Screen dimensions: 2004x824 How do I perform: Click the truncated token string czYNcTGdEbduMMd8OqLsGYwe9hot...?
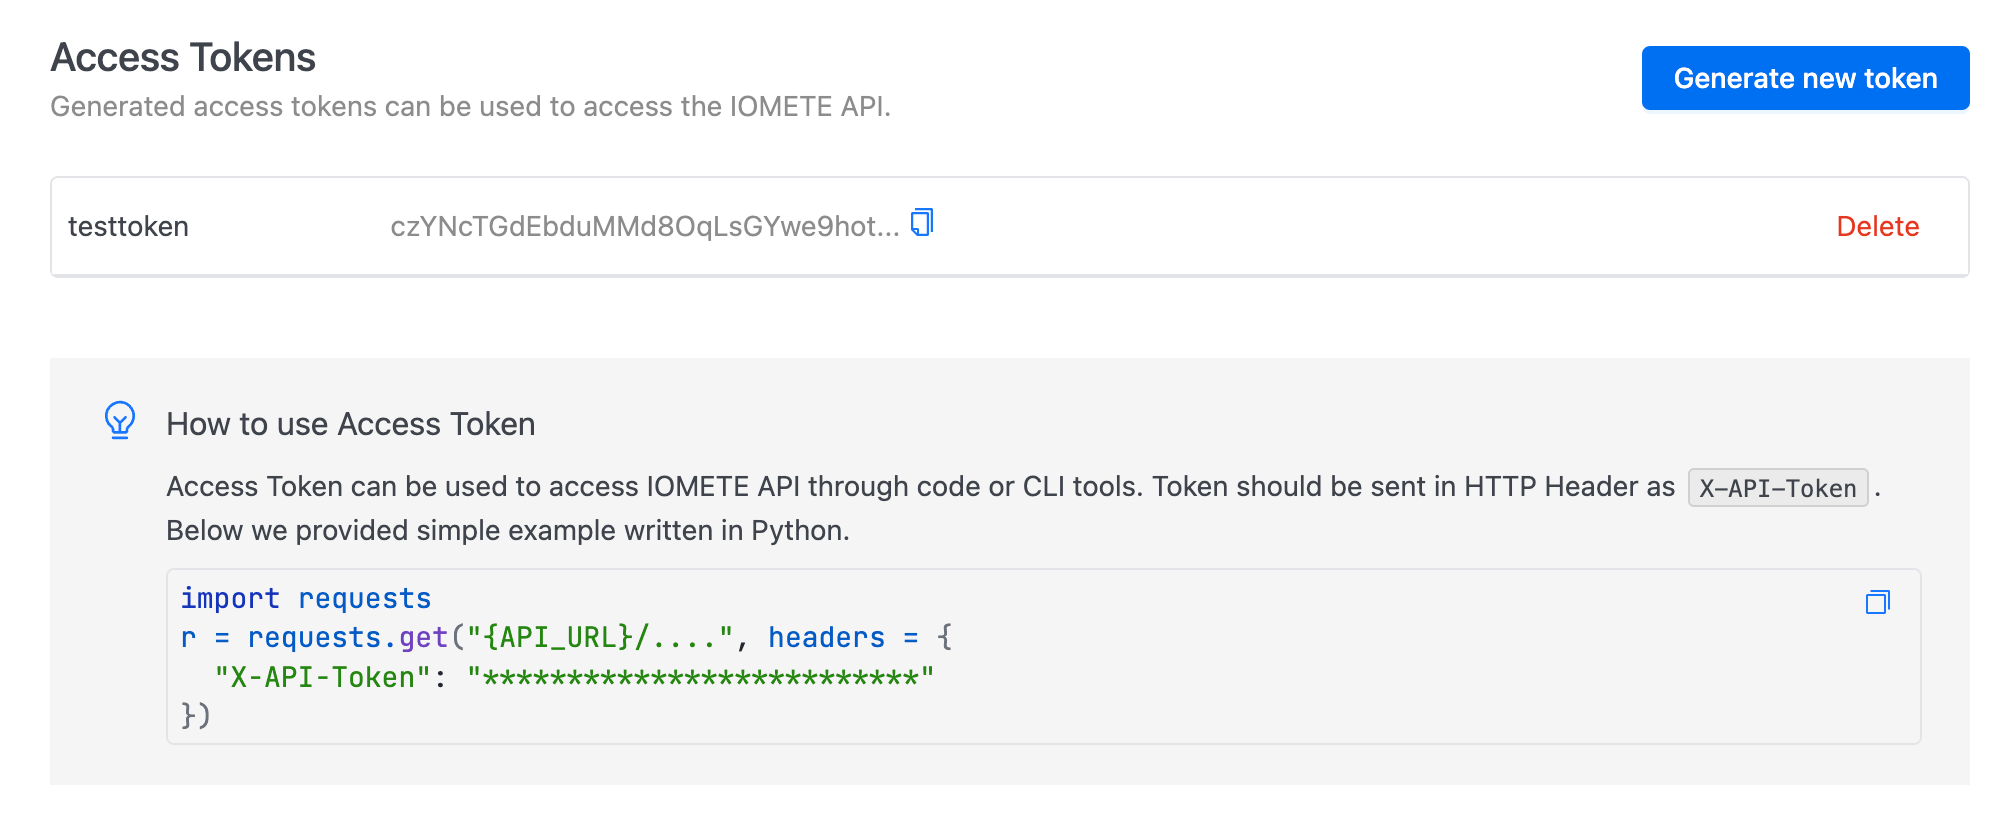(x=645, y=227)
